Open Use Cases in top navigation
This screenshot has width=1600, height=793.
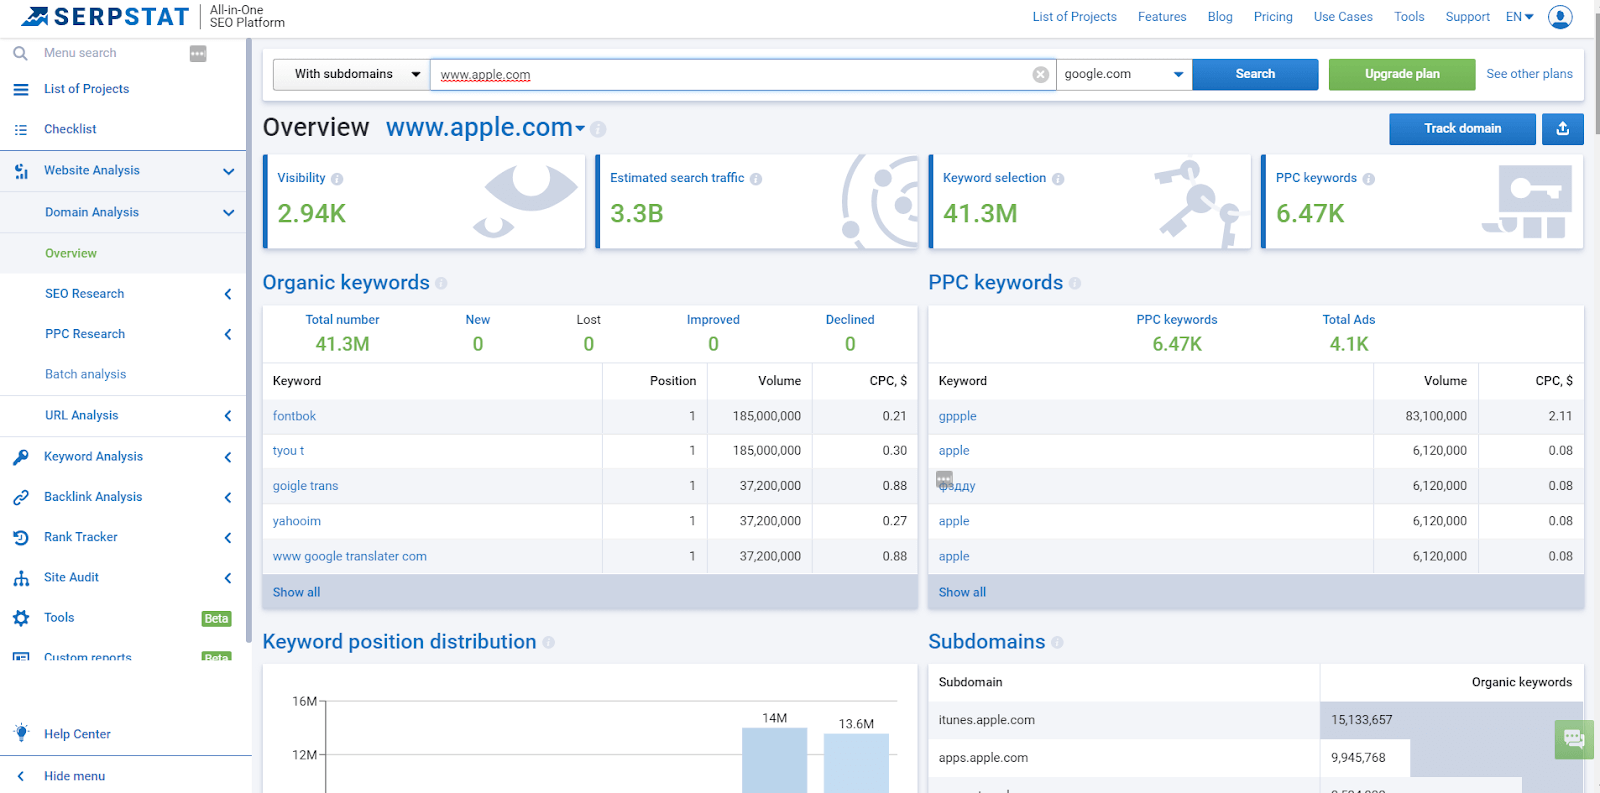[1343, 17]
